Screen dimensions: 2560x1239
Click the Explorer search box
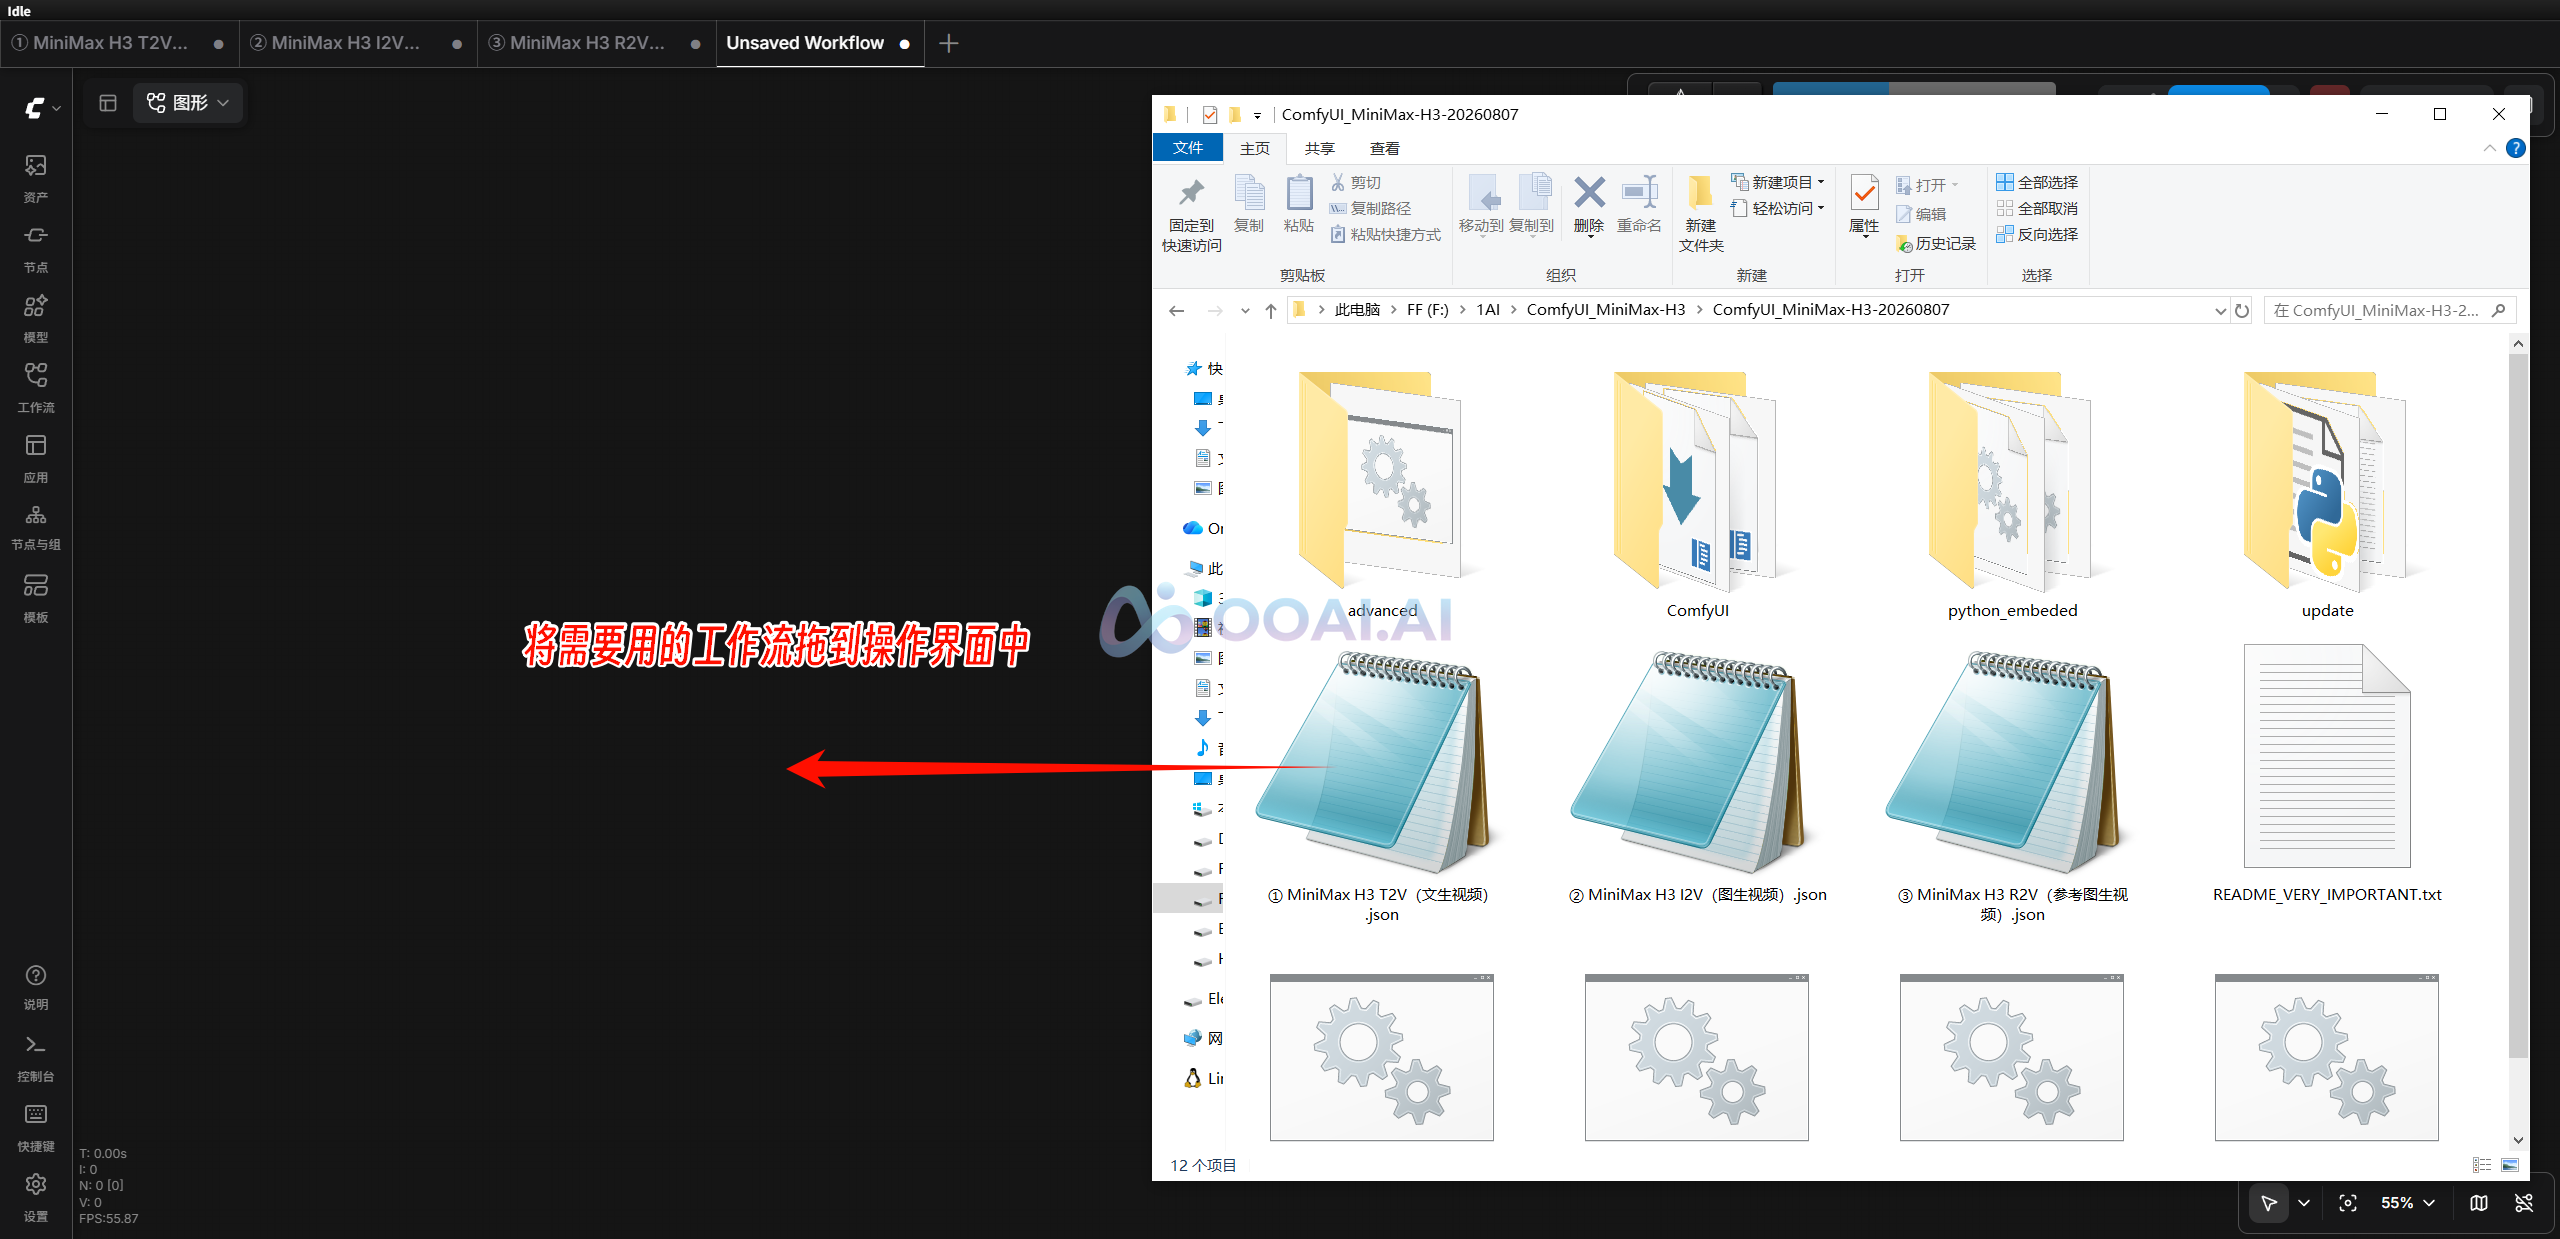(2390, 311)
